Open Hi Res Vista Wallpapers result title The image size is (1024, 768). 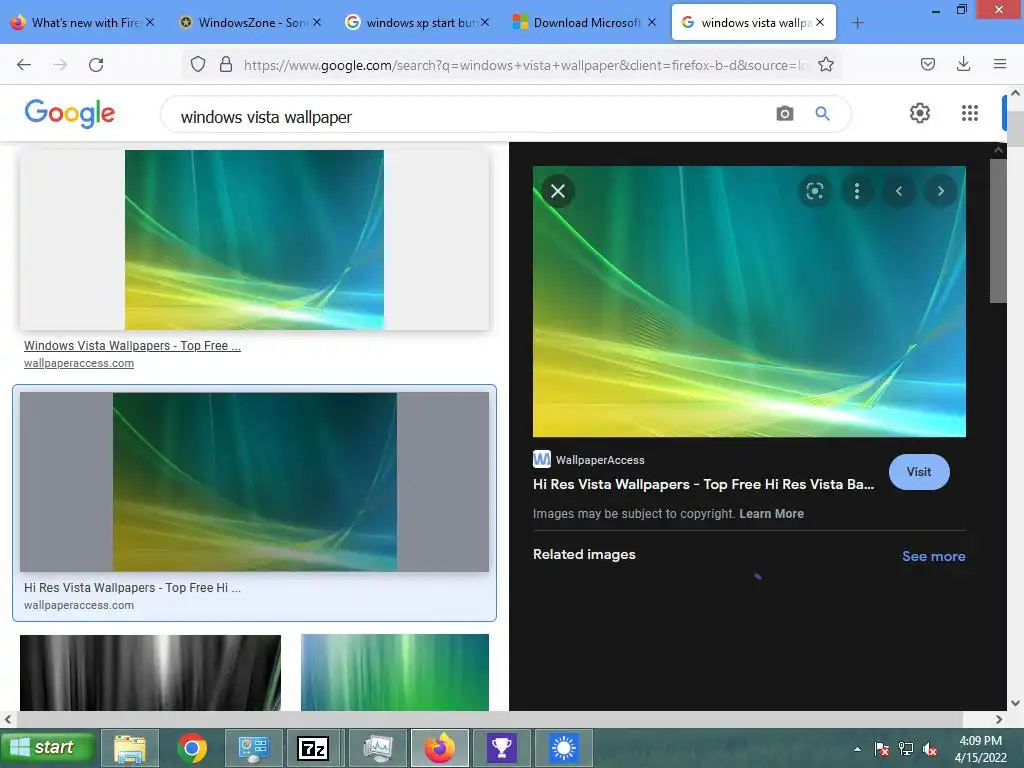coord(133,588)
